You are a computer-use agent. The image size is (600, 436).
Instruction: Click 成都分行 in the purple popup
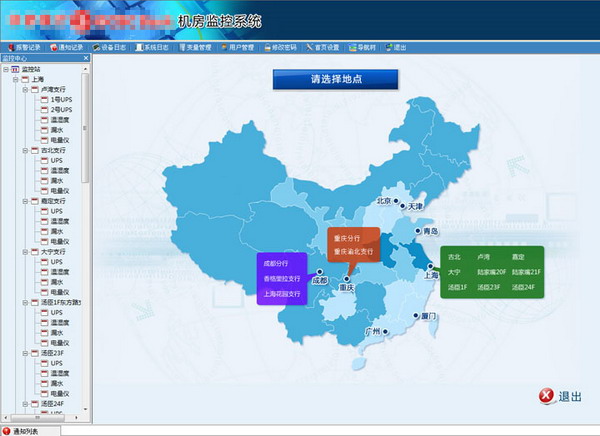[x=276, y=263]
